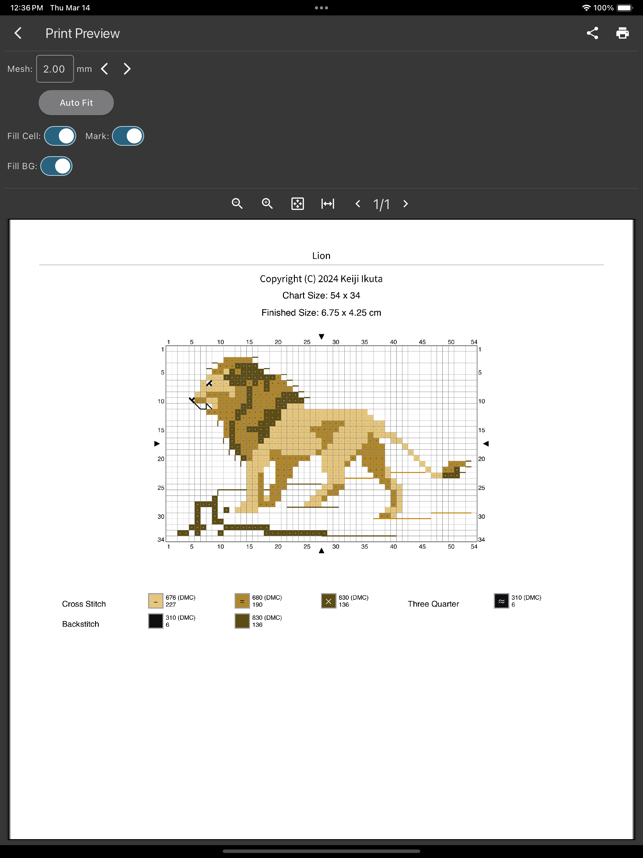The image size is (643, 858).
Task: Toggle the Mark switch
Action: (x=128, y=136)
